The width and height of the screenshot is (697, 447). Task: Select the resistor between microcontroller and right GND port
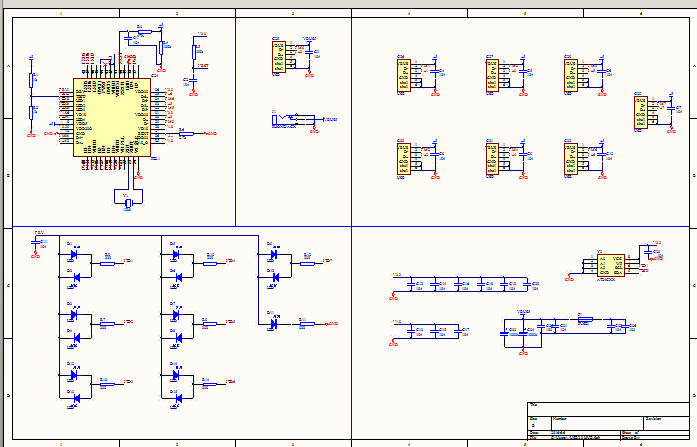(x=186, y=133)
